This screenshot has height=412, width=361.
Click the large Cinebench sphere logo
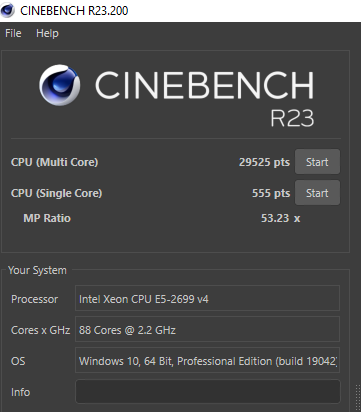[60, 85]
